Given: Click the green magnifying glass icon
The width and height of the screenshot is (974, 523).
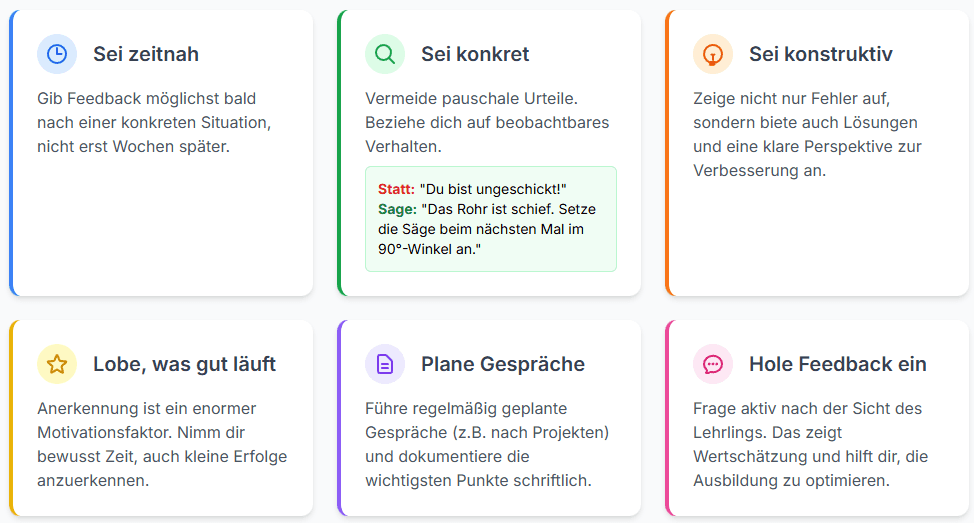Looking at the screenshot, I should (x=385, y=54).
